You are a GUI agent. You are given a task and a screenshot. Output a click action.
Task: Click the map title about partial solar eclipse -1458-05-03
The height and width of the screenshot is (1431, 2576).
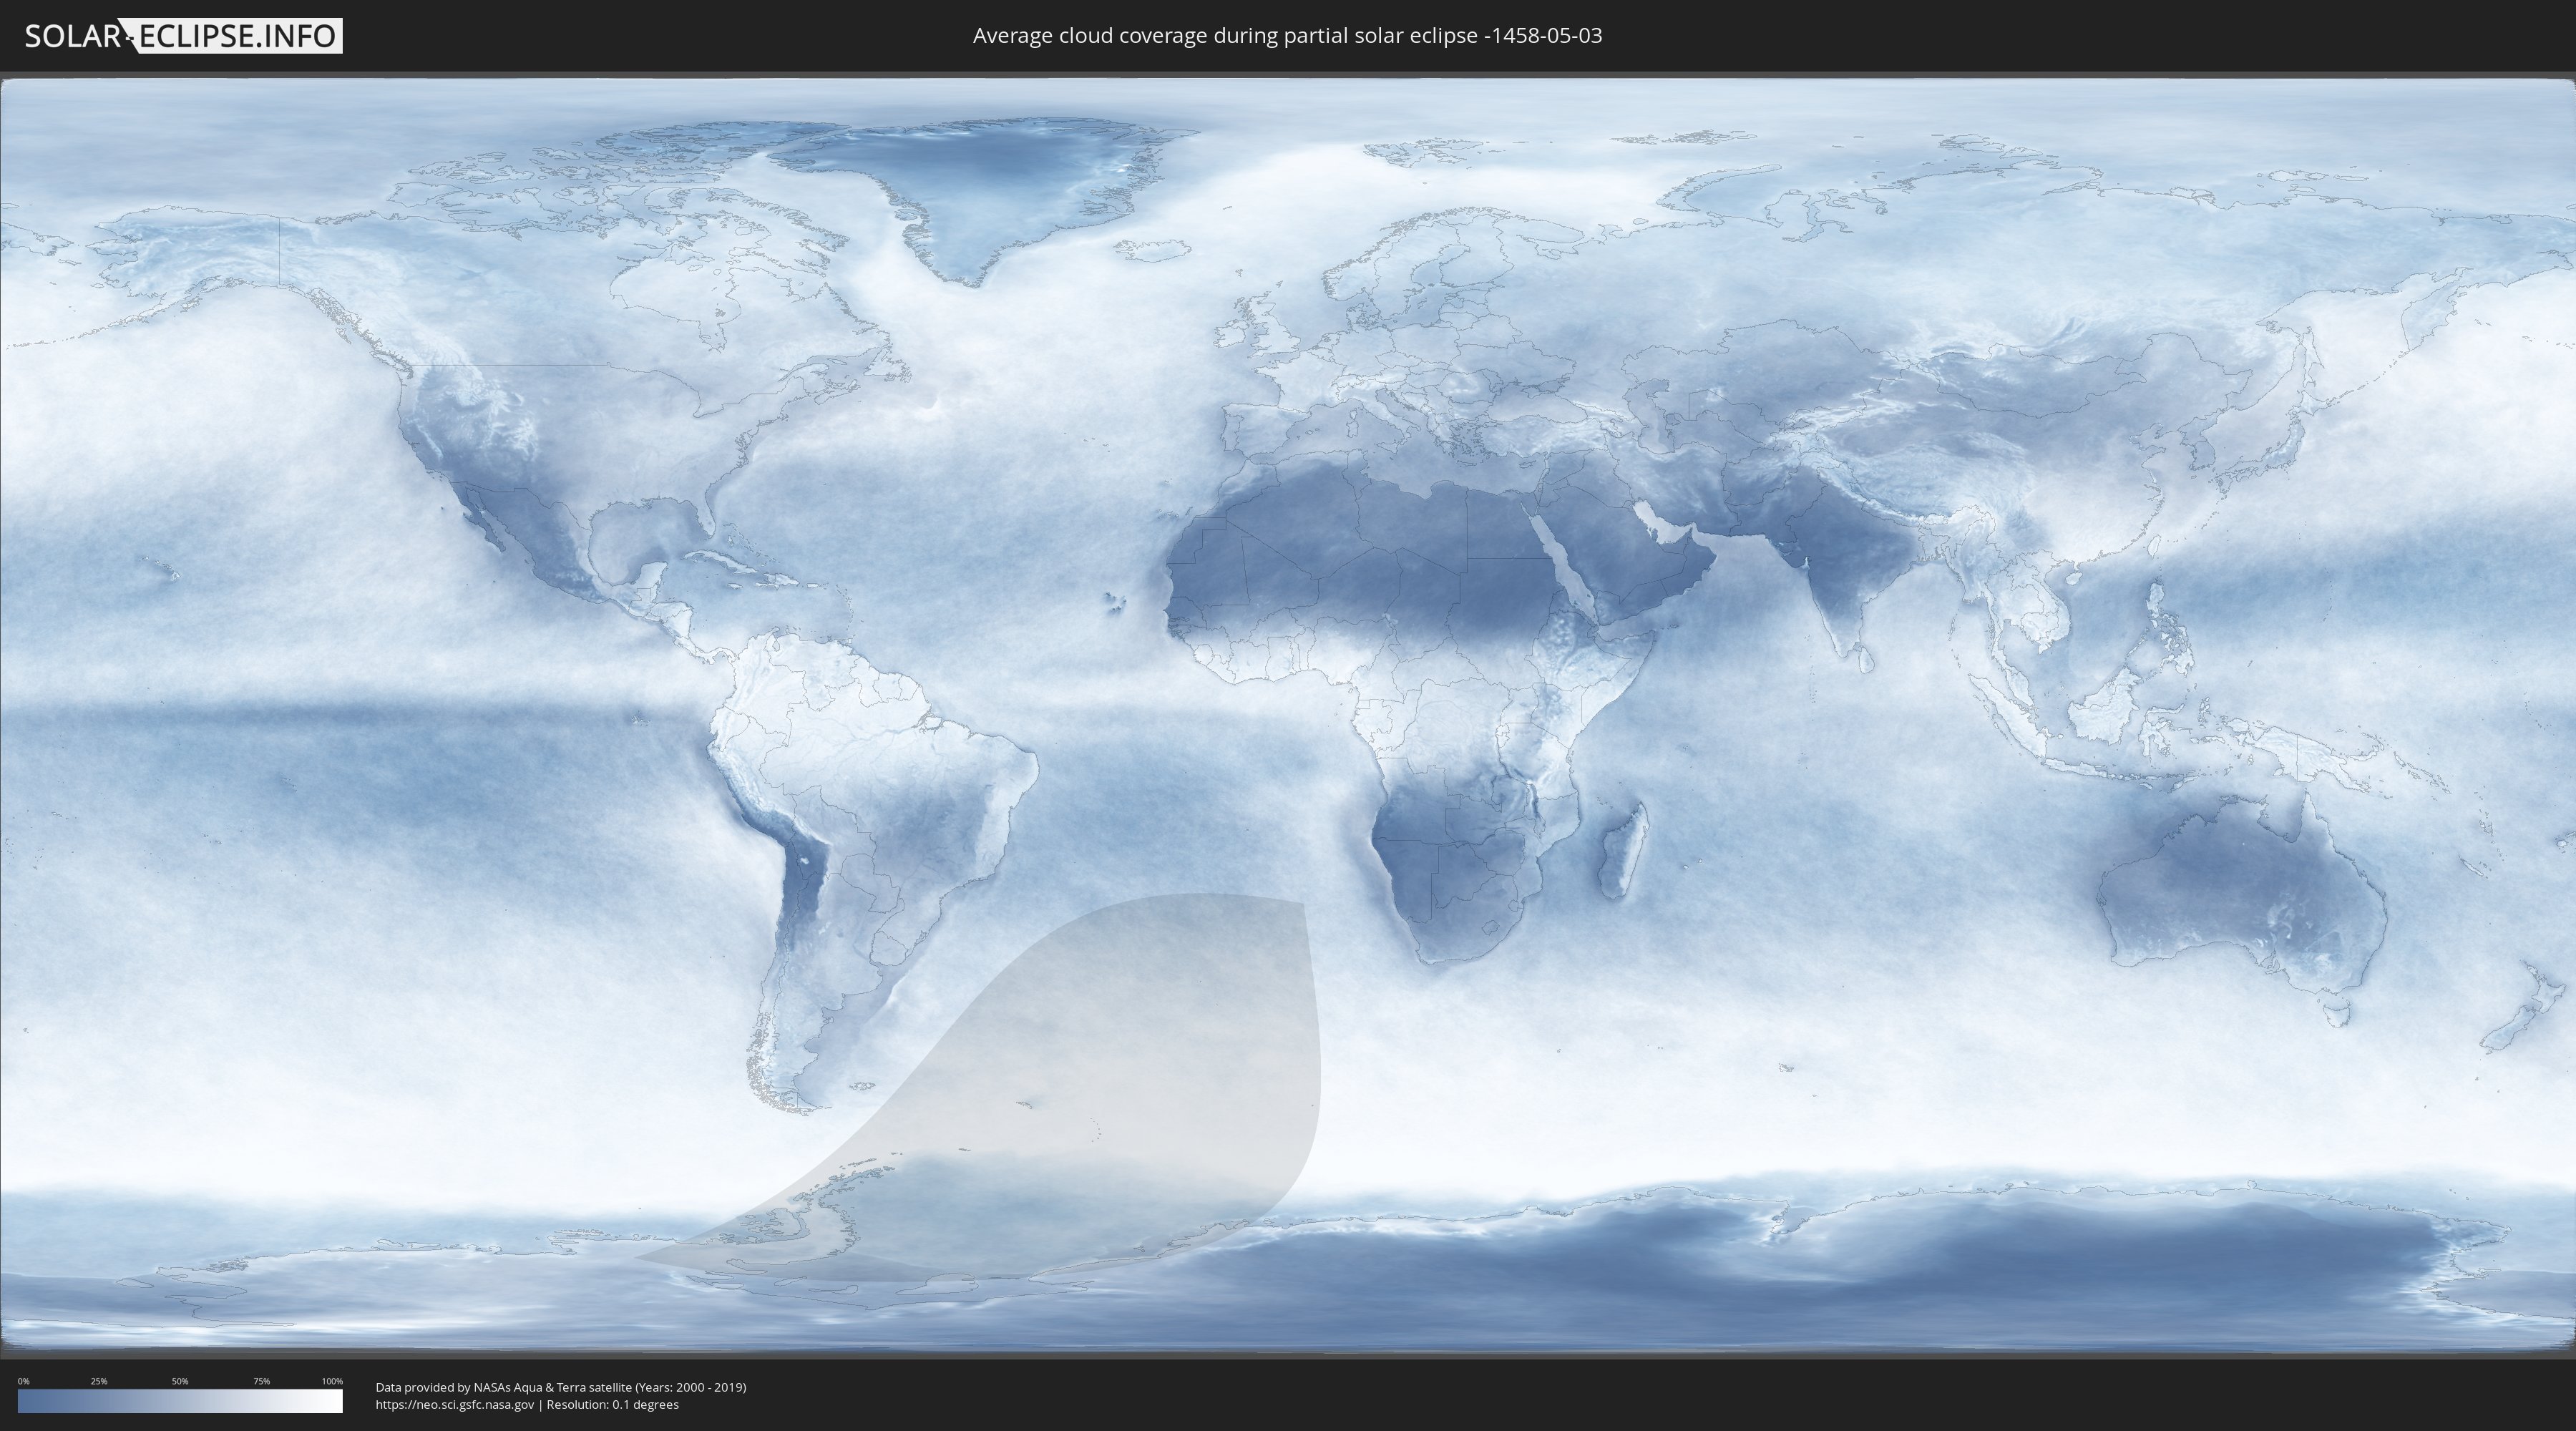[1287, 36]
